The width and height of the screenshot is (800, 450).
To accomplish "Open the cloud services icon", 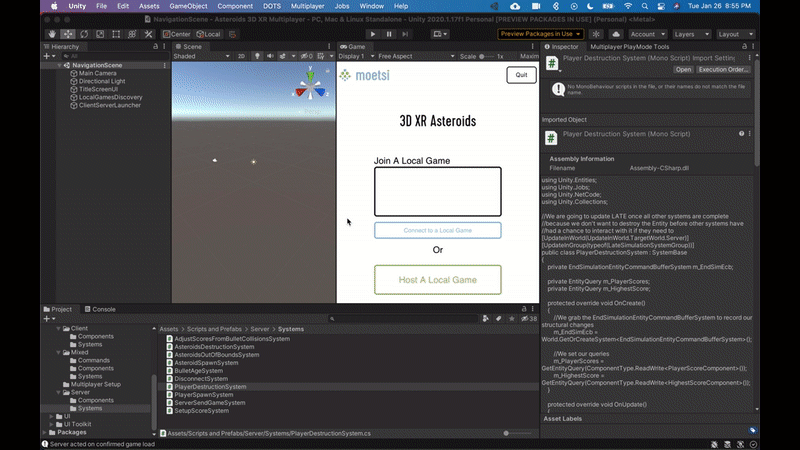I will point(616,34).
